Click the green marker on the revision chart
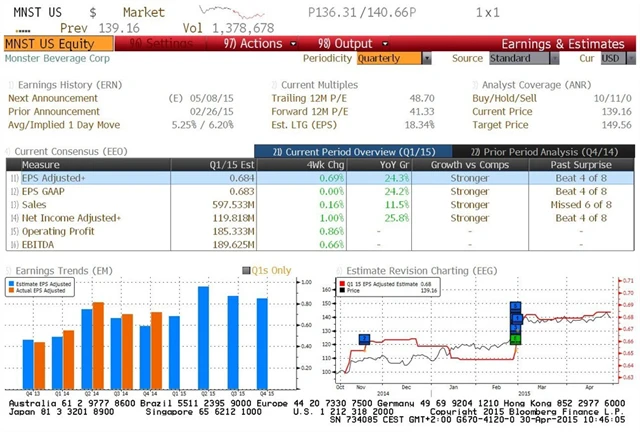This screenshot has height=432, width=640. [516, 338]
